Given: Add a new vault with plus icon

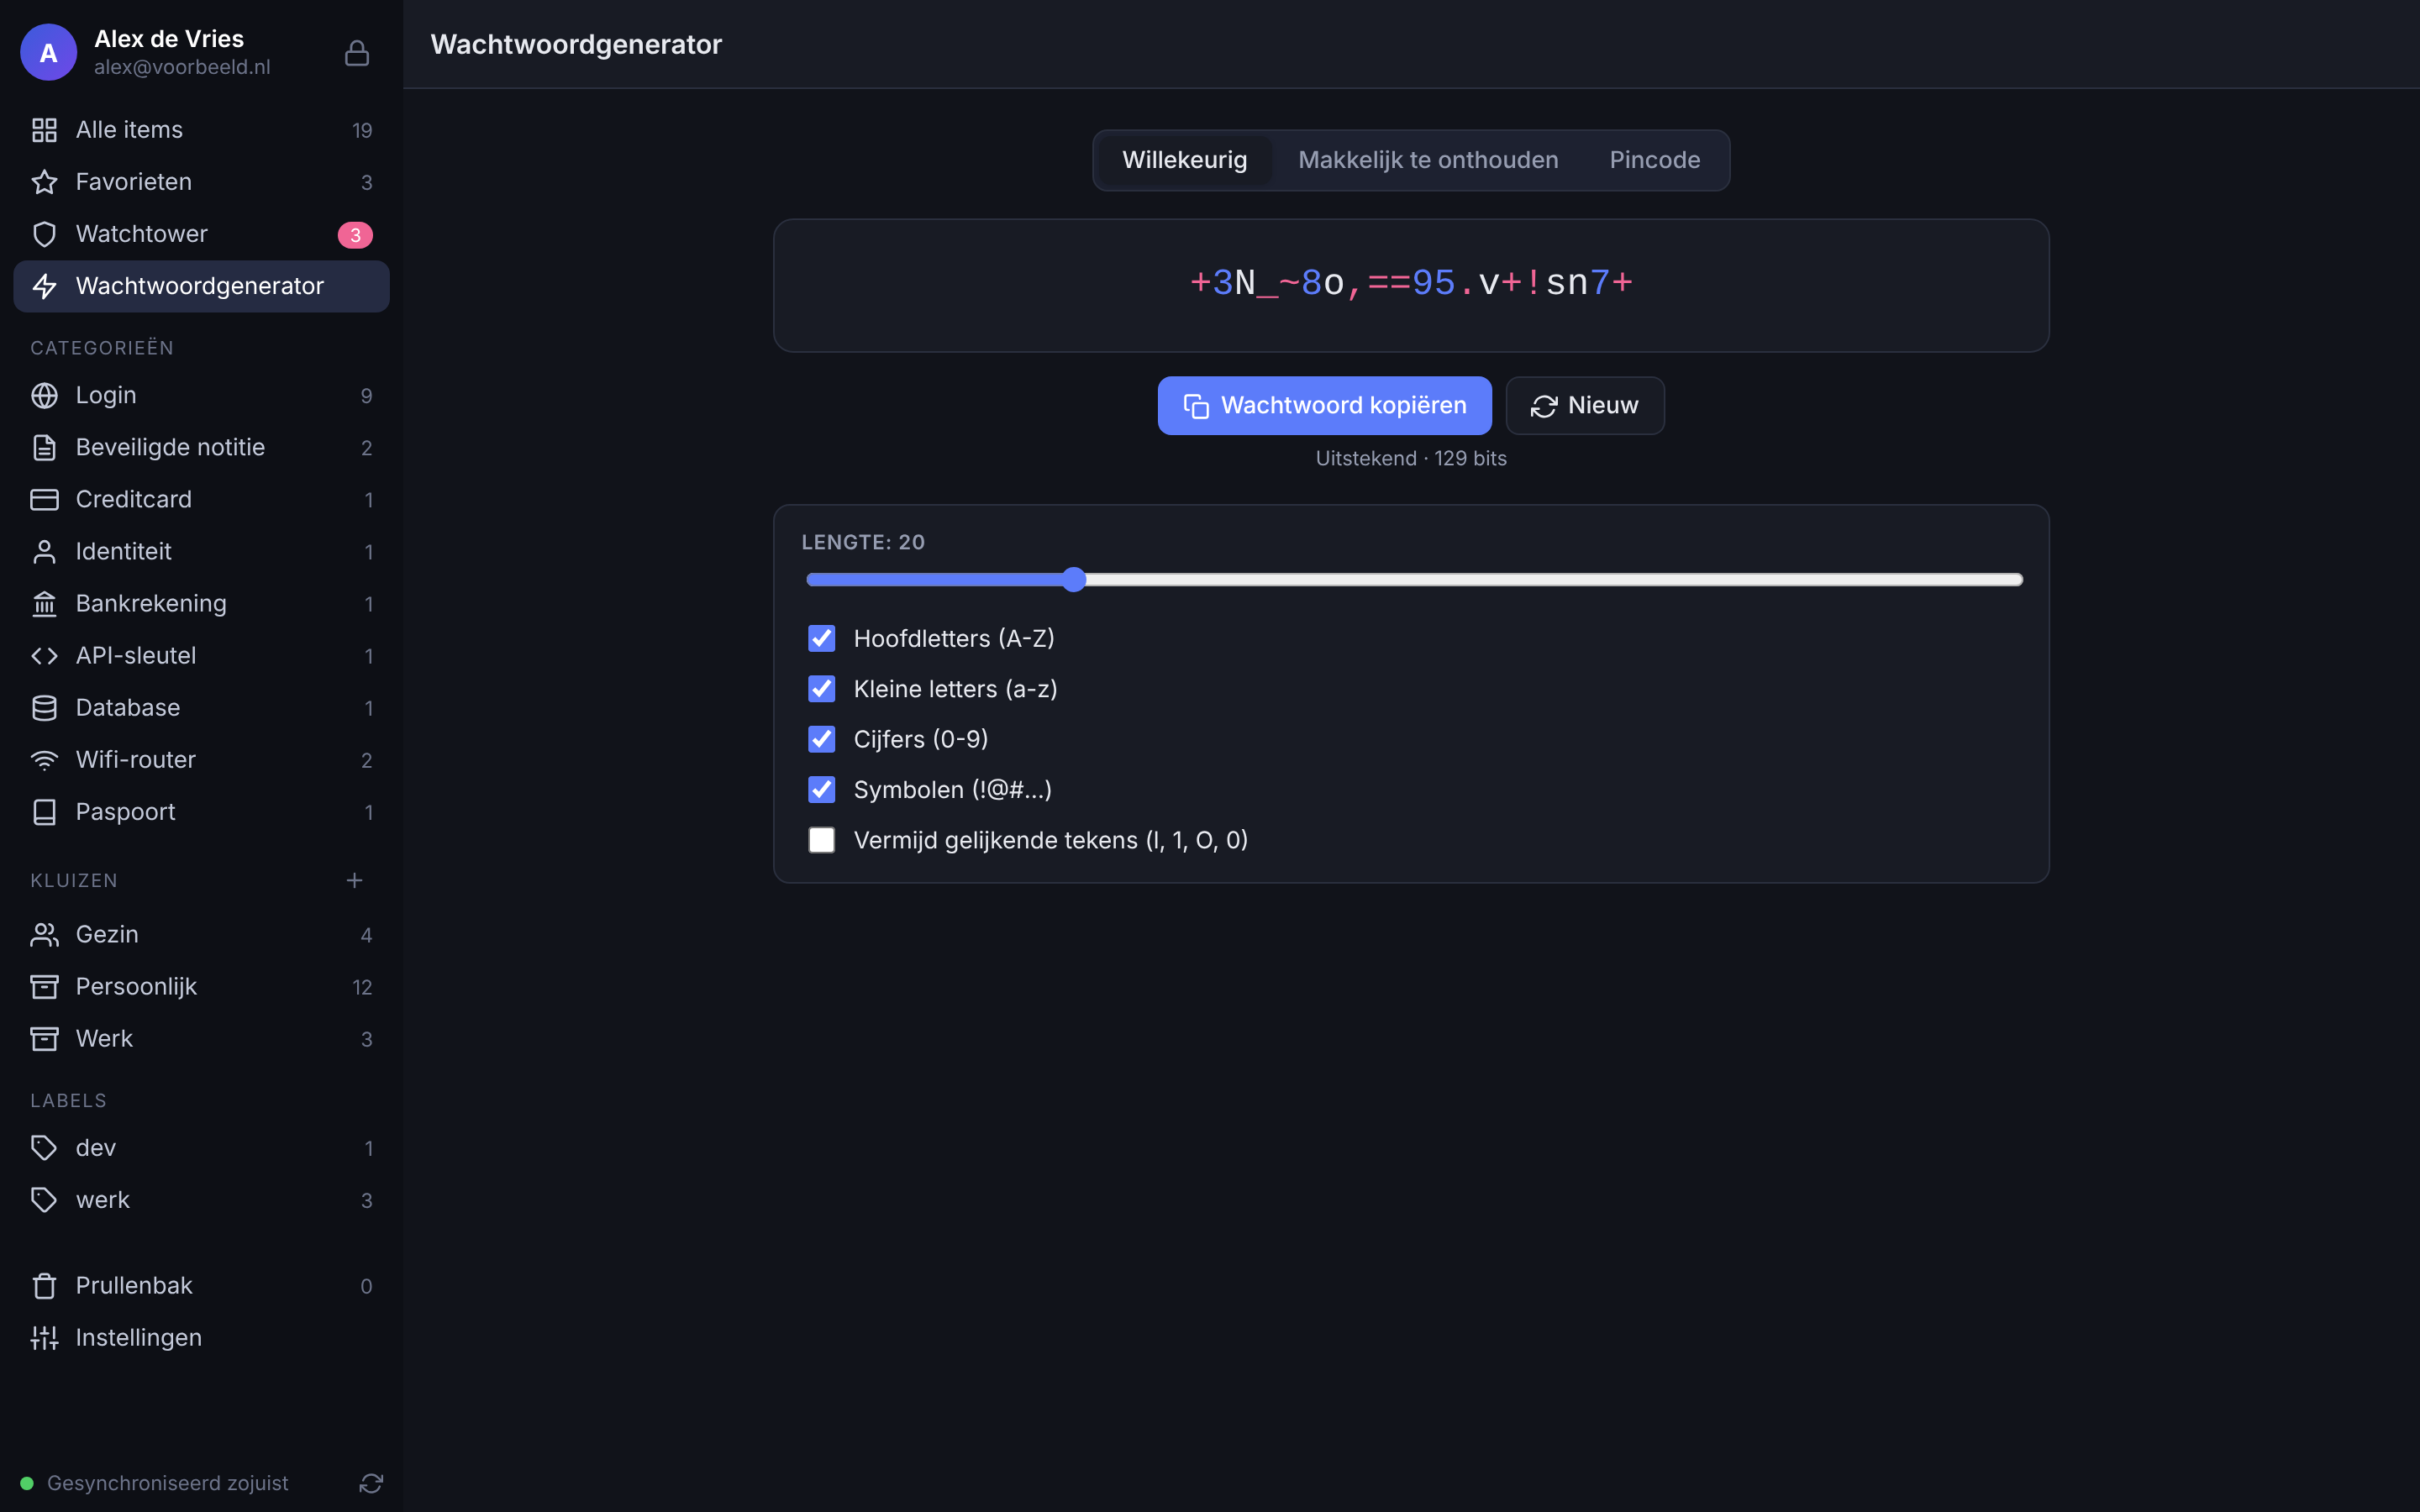Looking at the screenshot, I should pos(354,880).
